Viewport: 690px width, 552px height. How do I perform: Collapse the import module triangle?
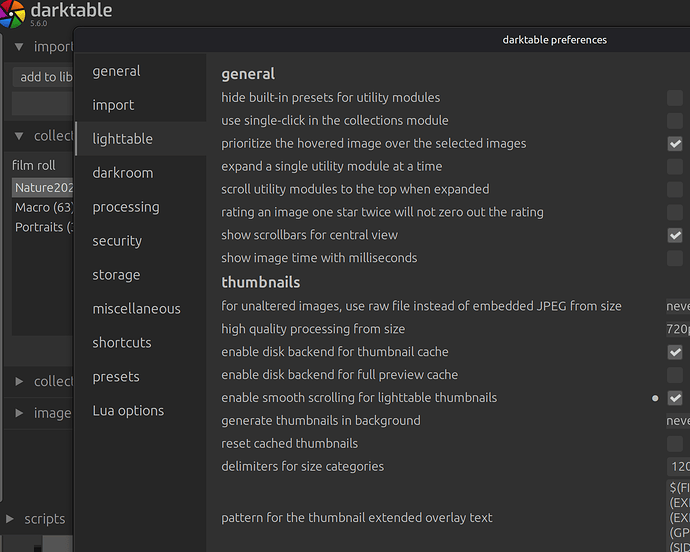coord(19,46)
